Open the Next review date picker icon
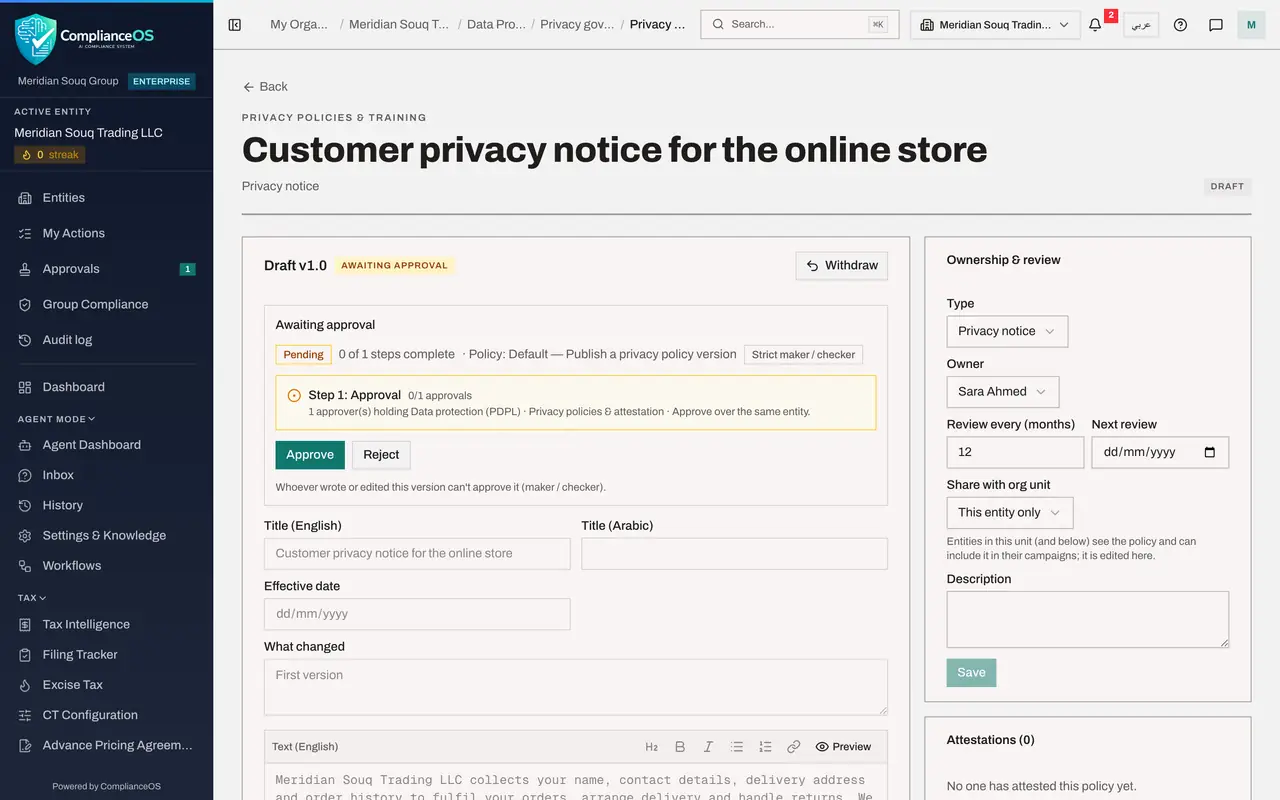Image resolution: width=1280 pixels, height=800 pixels. (1210, 452)
